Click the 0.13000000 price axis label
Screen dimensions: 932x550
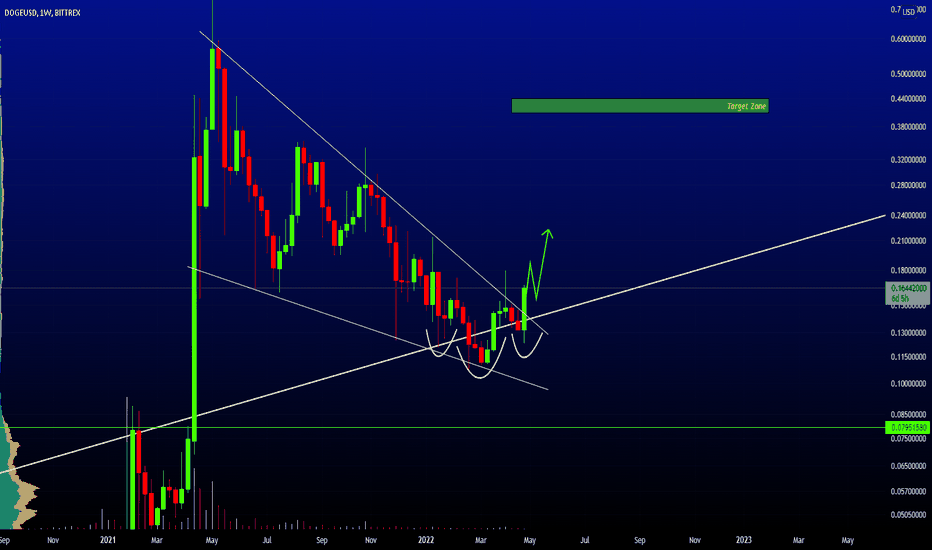[908, 333]
